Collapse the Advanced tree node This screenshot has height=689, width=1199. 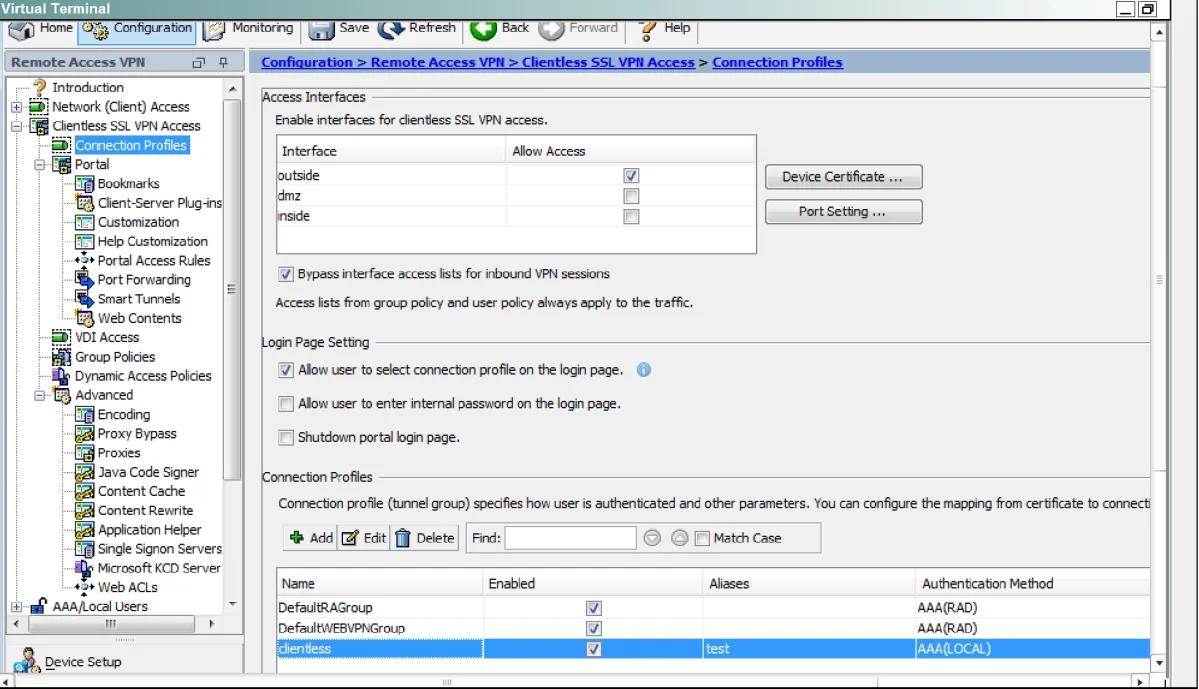(x=40, y=395)
